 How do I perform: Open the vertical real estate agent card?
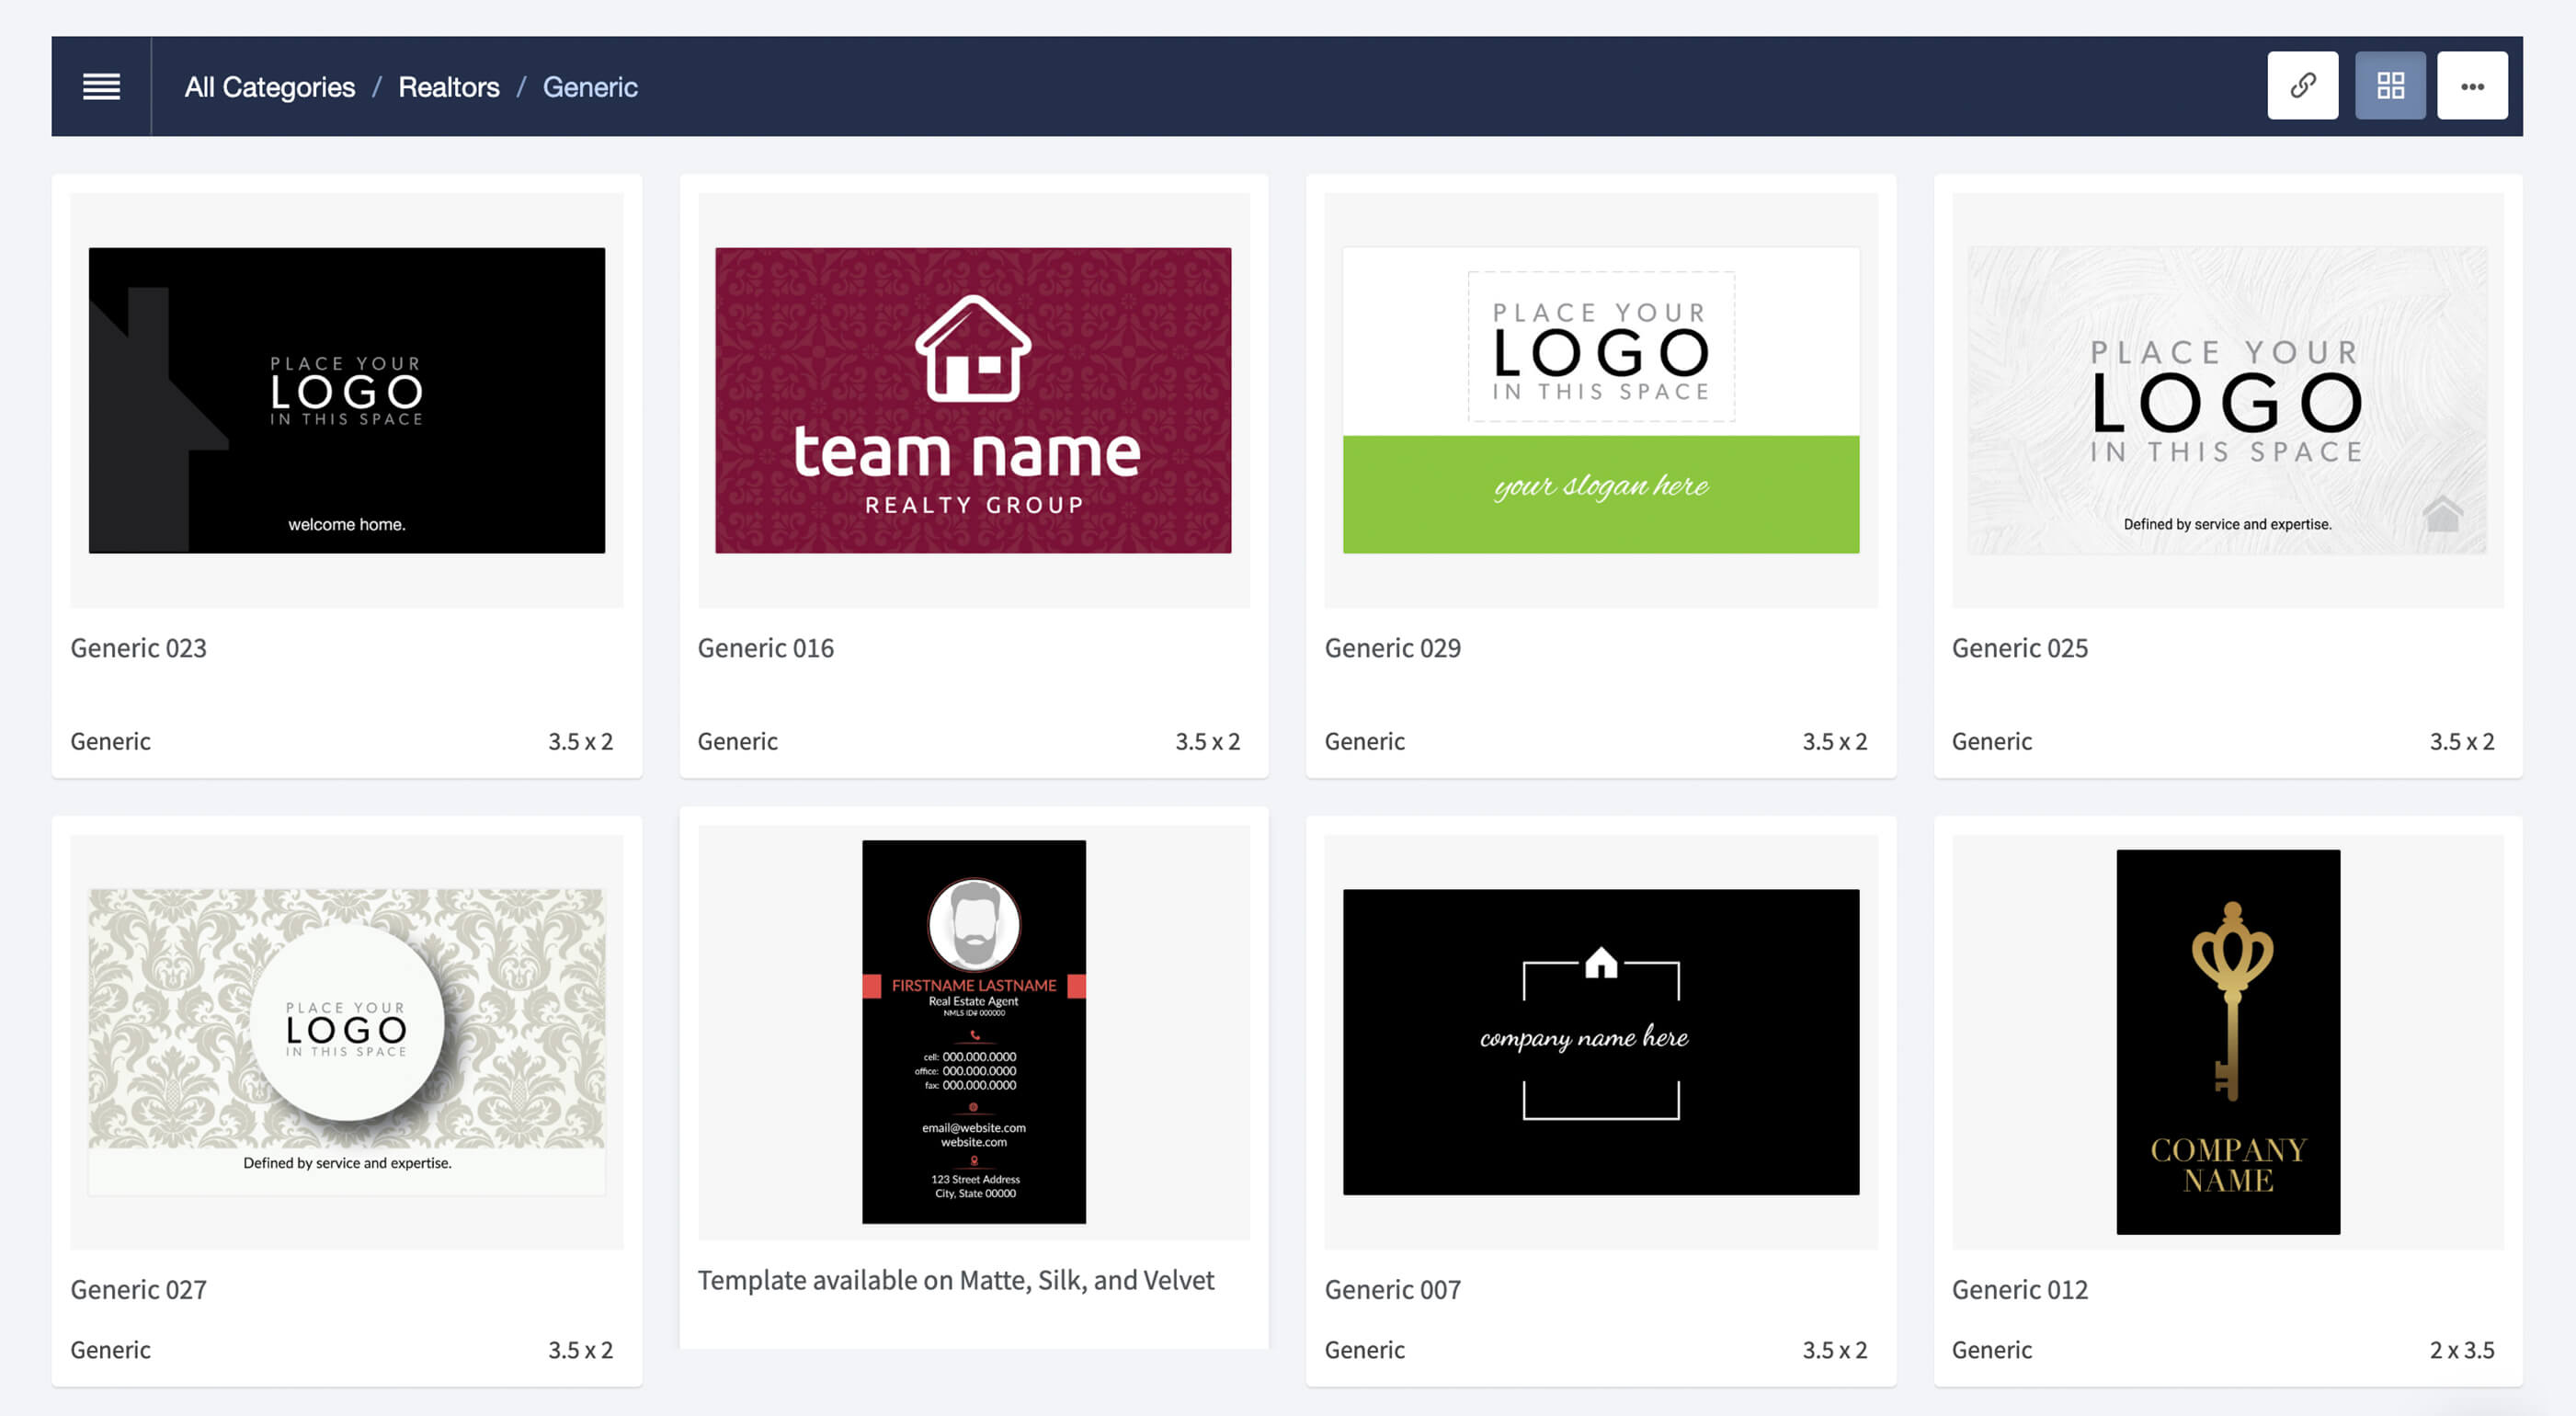(x=973, y=1031)
